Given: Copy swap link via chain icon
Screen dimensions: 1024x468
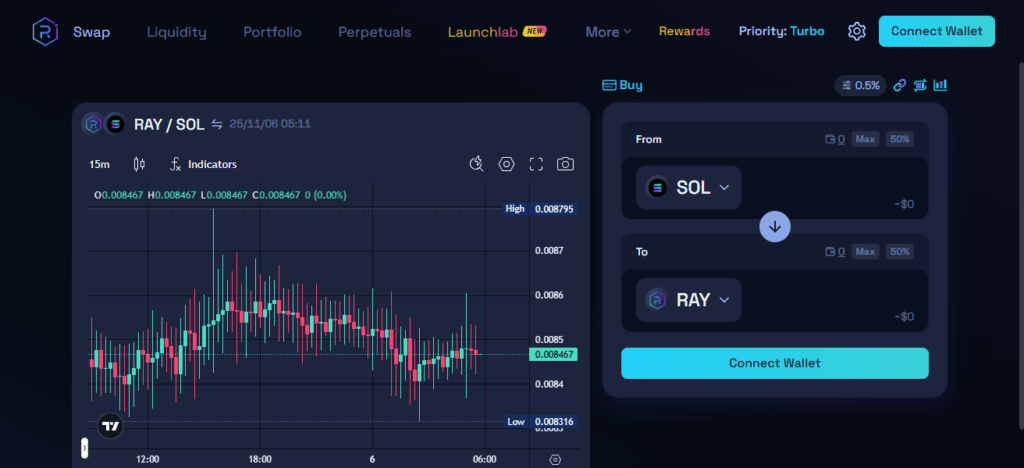Looking at the screenshot, I should [899, 85].
